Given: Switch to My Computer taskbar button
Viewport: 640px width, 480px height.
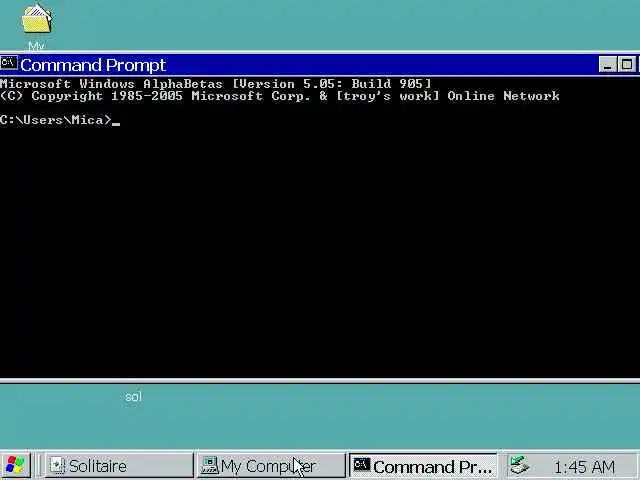Looking at the screenshot, I should click(271, 466).
